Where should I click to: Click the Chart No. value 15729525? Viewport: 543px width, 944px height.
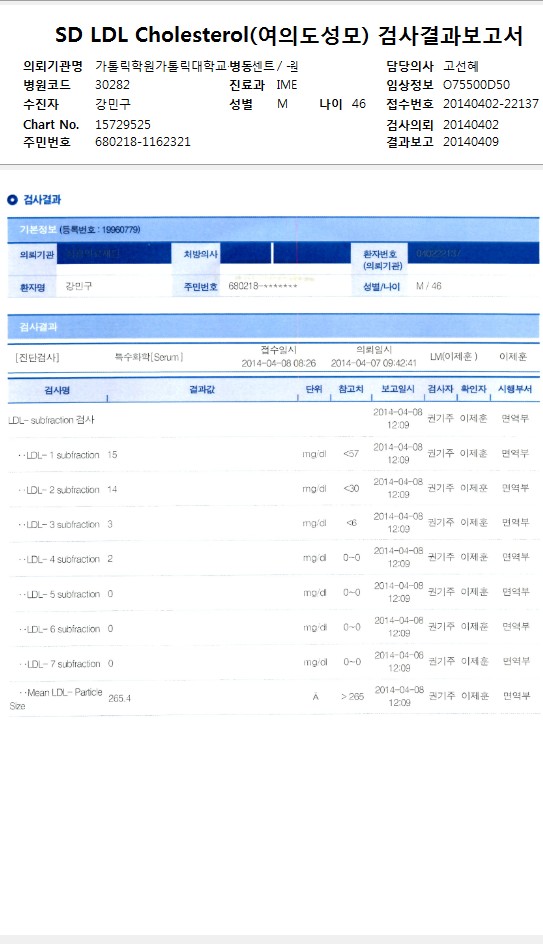click(123, 125)
